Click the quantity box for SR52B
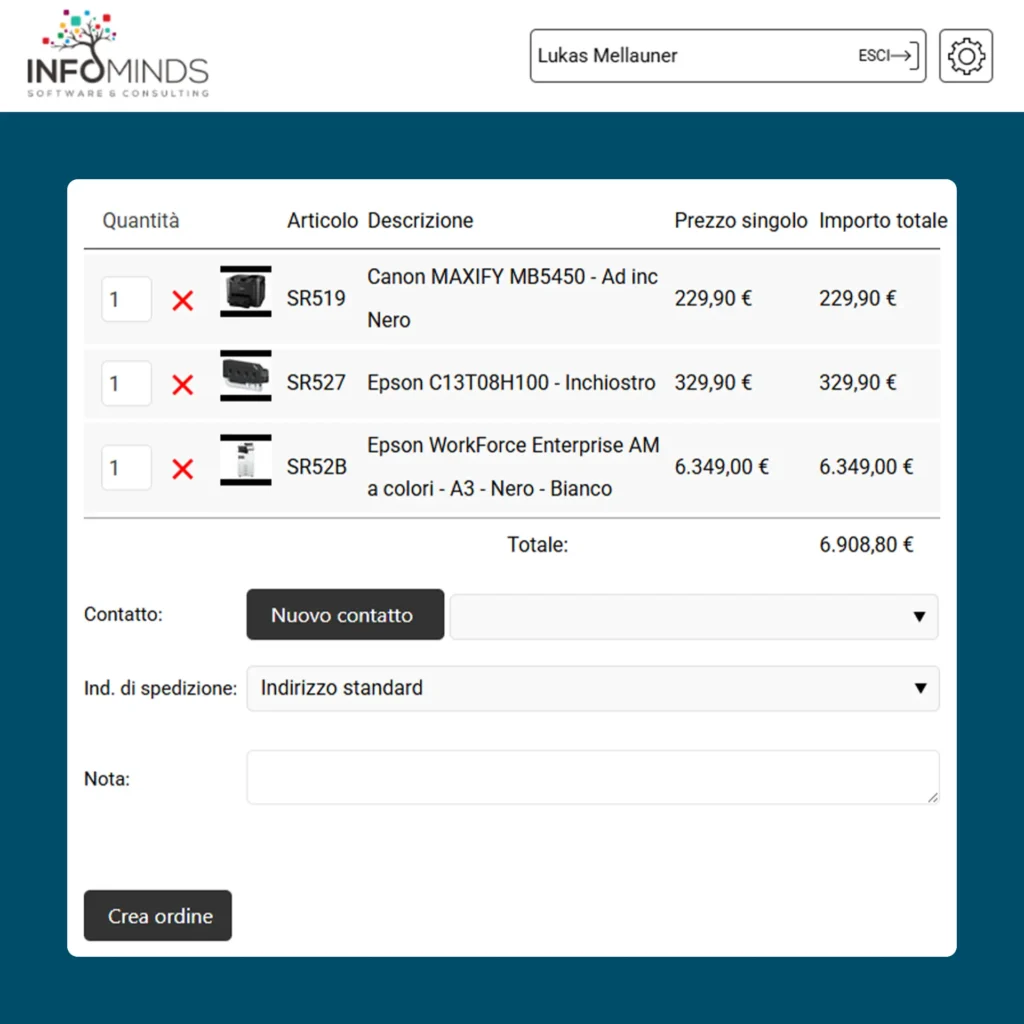Image resolution: width=1024 pixels, height=1024 pixels. click(126, 466)
